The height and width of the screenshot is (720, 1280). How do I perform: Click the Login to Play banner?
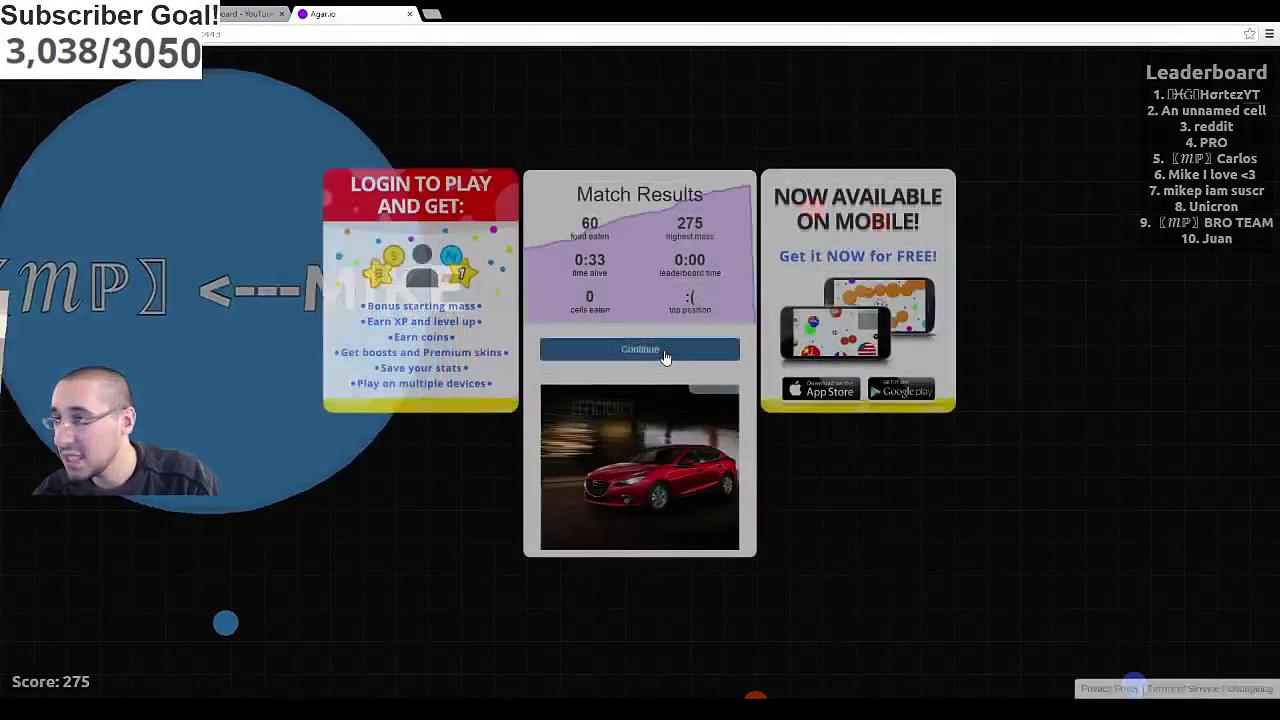[420, 194]
